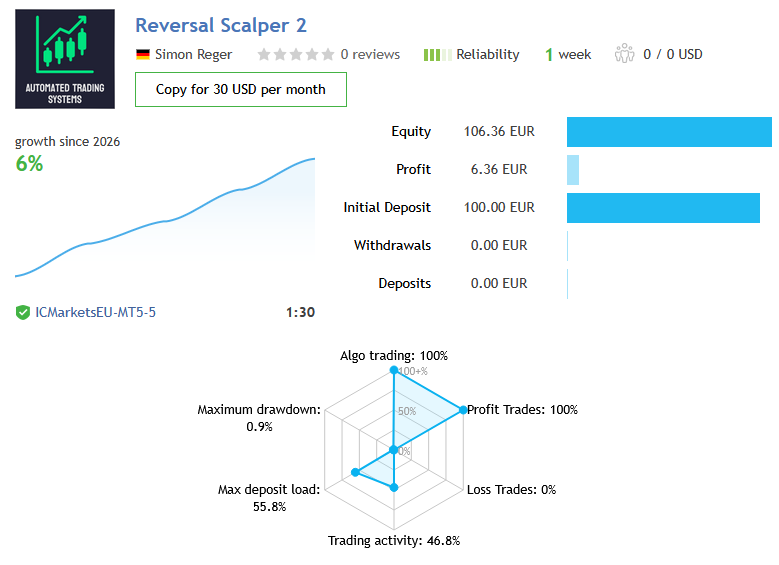Click the green reliability bars icon
The height and width of the screenshot is (565, 779).
point(437,55)
